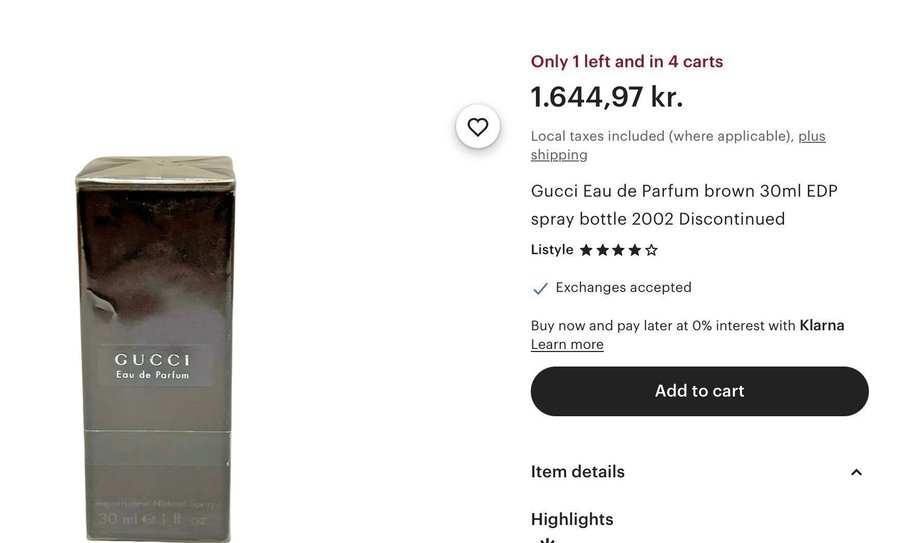Click the bold Klarna brand name
Image resolution: width=900 pixels, height=543 pixels.
click(822, 325)
